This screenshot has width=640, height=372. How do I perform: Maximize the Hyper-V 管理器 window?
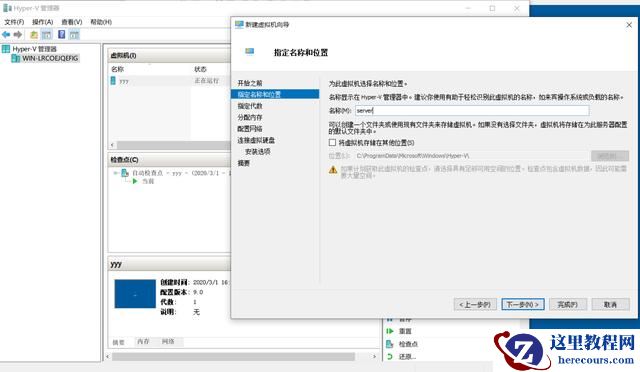tap(493, 8)
